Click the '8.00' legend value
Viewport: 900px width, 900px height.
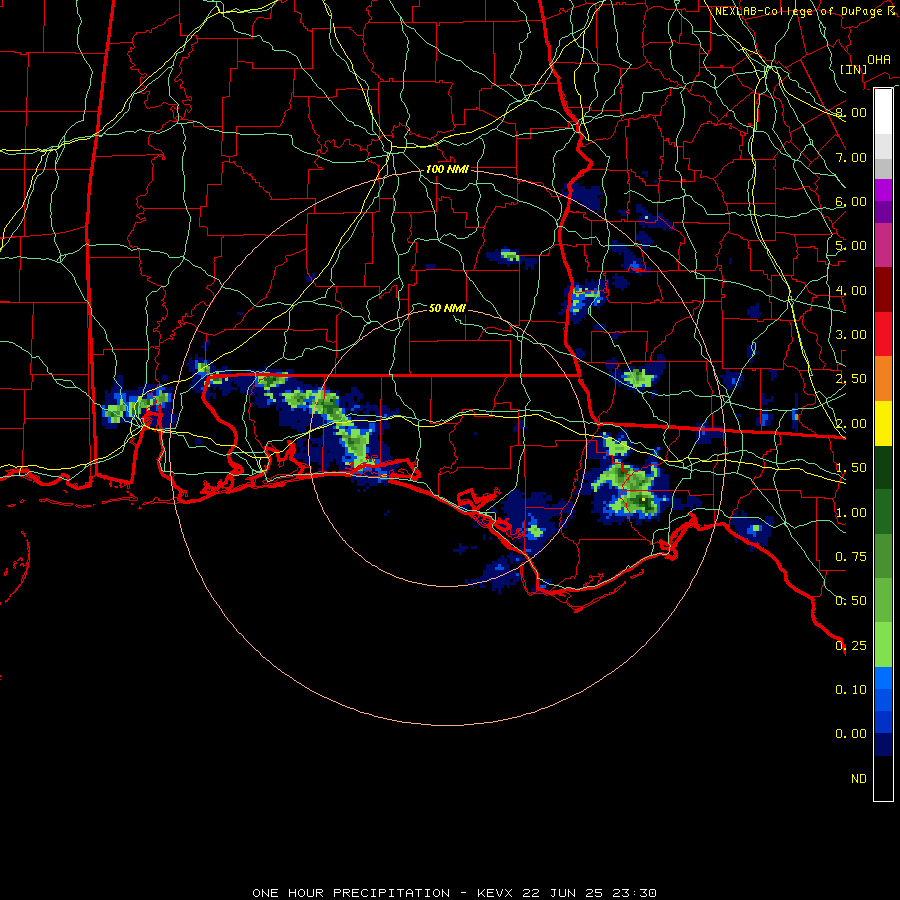coord(851,112)
